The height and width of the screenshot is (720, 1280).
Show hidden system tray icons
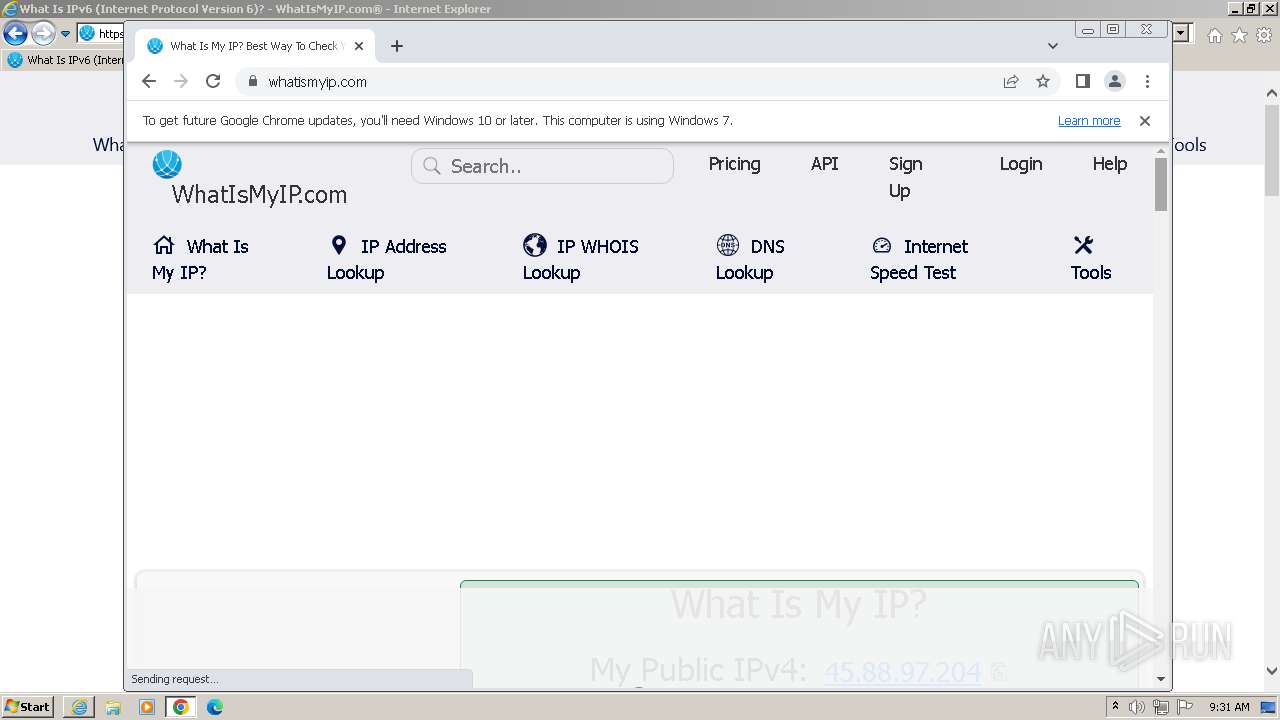[x=1116, y=707]
